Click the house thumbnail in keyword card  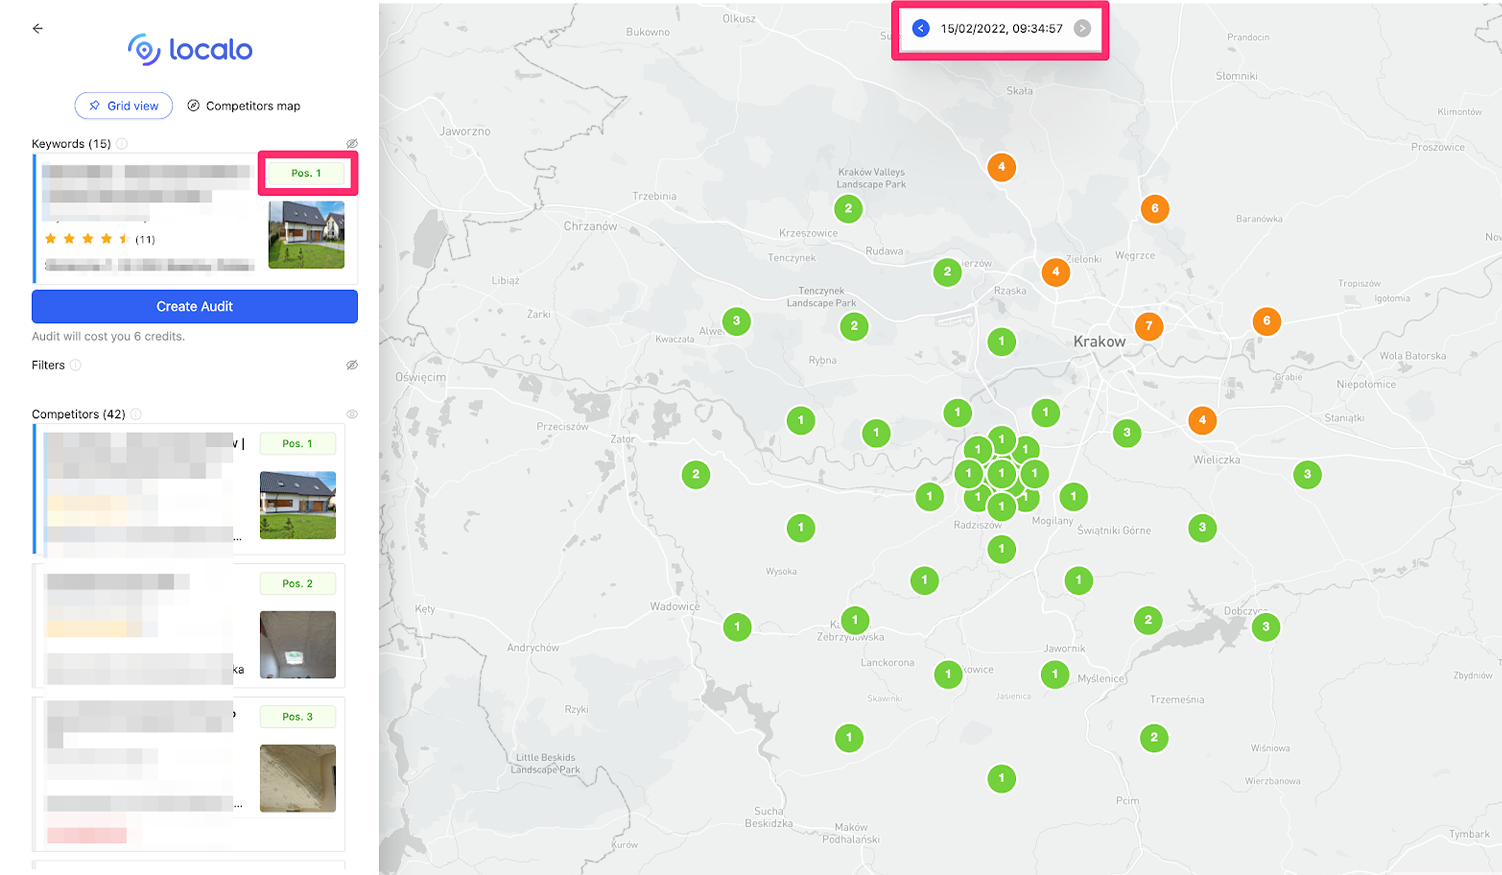coord(306,235)
